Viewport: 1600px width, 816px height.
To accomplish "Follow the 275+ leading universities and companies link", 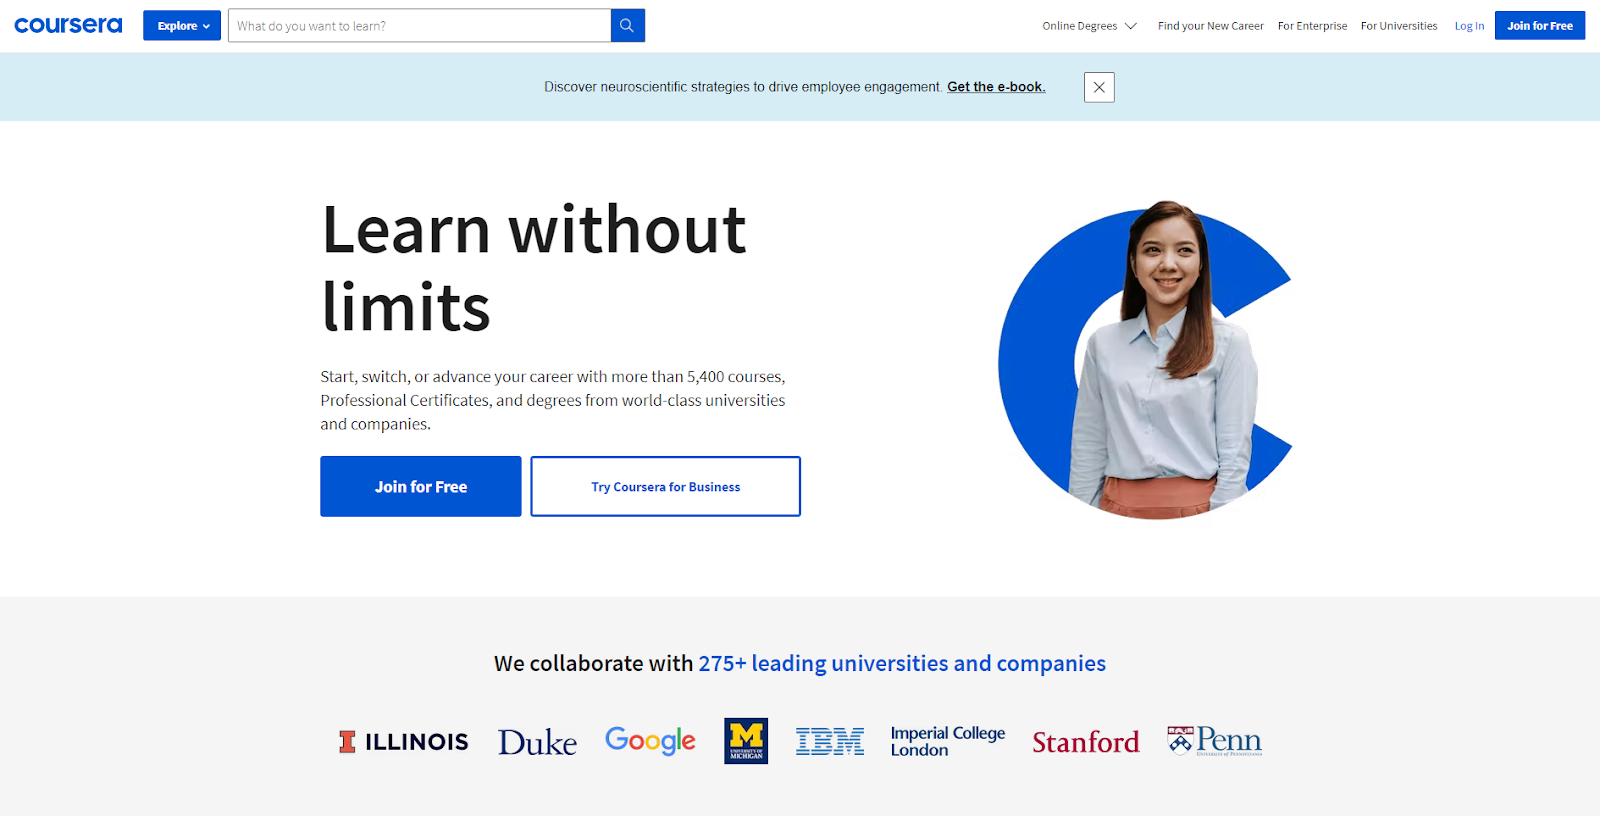I will (x=902, y=663).
